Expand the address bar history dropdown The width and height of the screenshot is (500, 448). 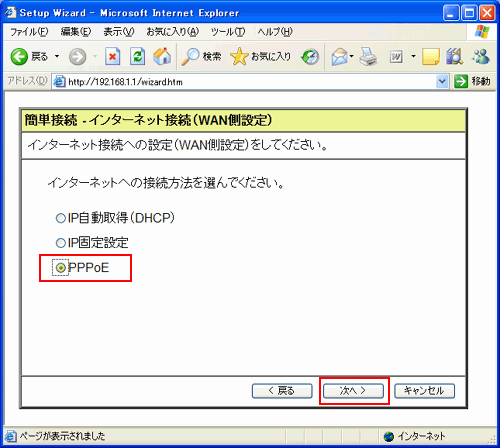tap(442, 81)
